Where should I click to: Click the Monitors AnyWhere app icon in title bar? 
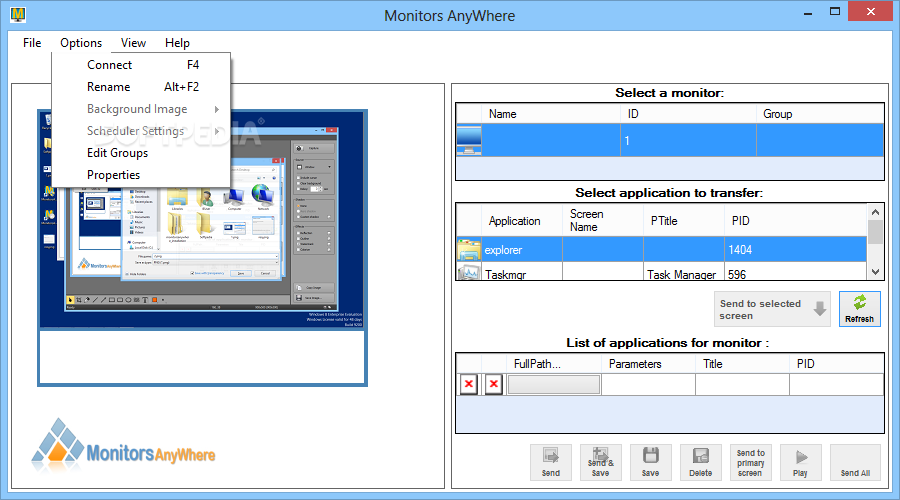[18, 14]
